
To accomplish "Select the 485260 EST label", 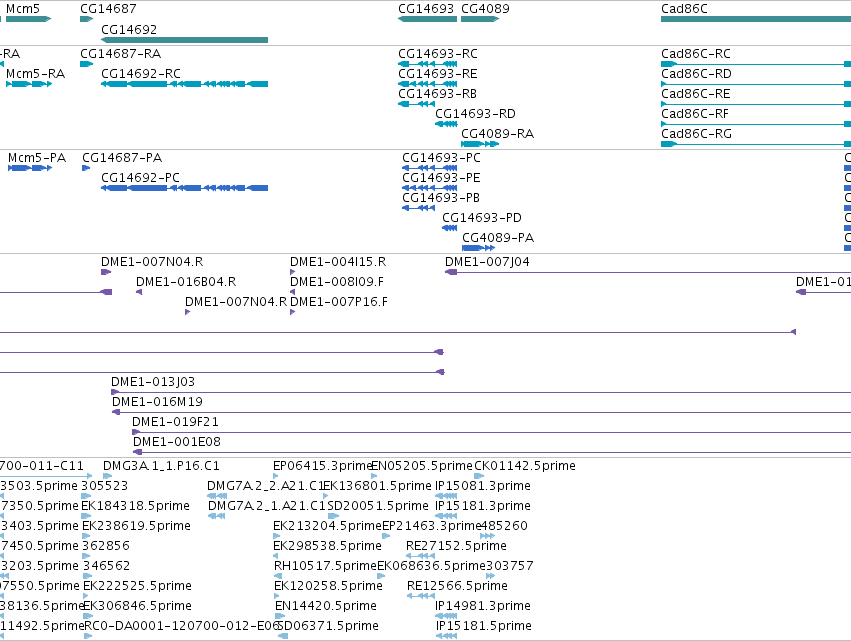I will click(x=505, y=526).
